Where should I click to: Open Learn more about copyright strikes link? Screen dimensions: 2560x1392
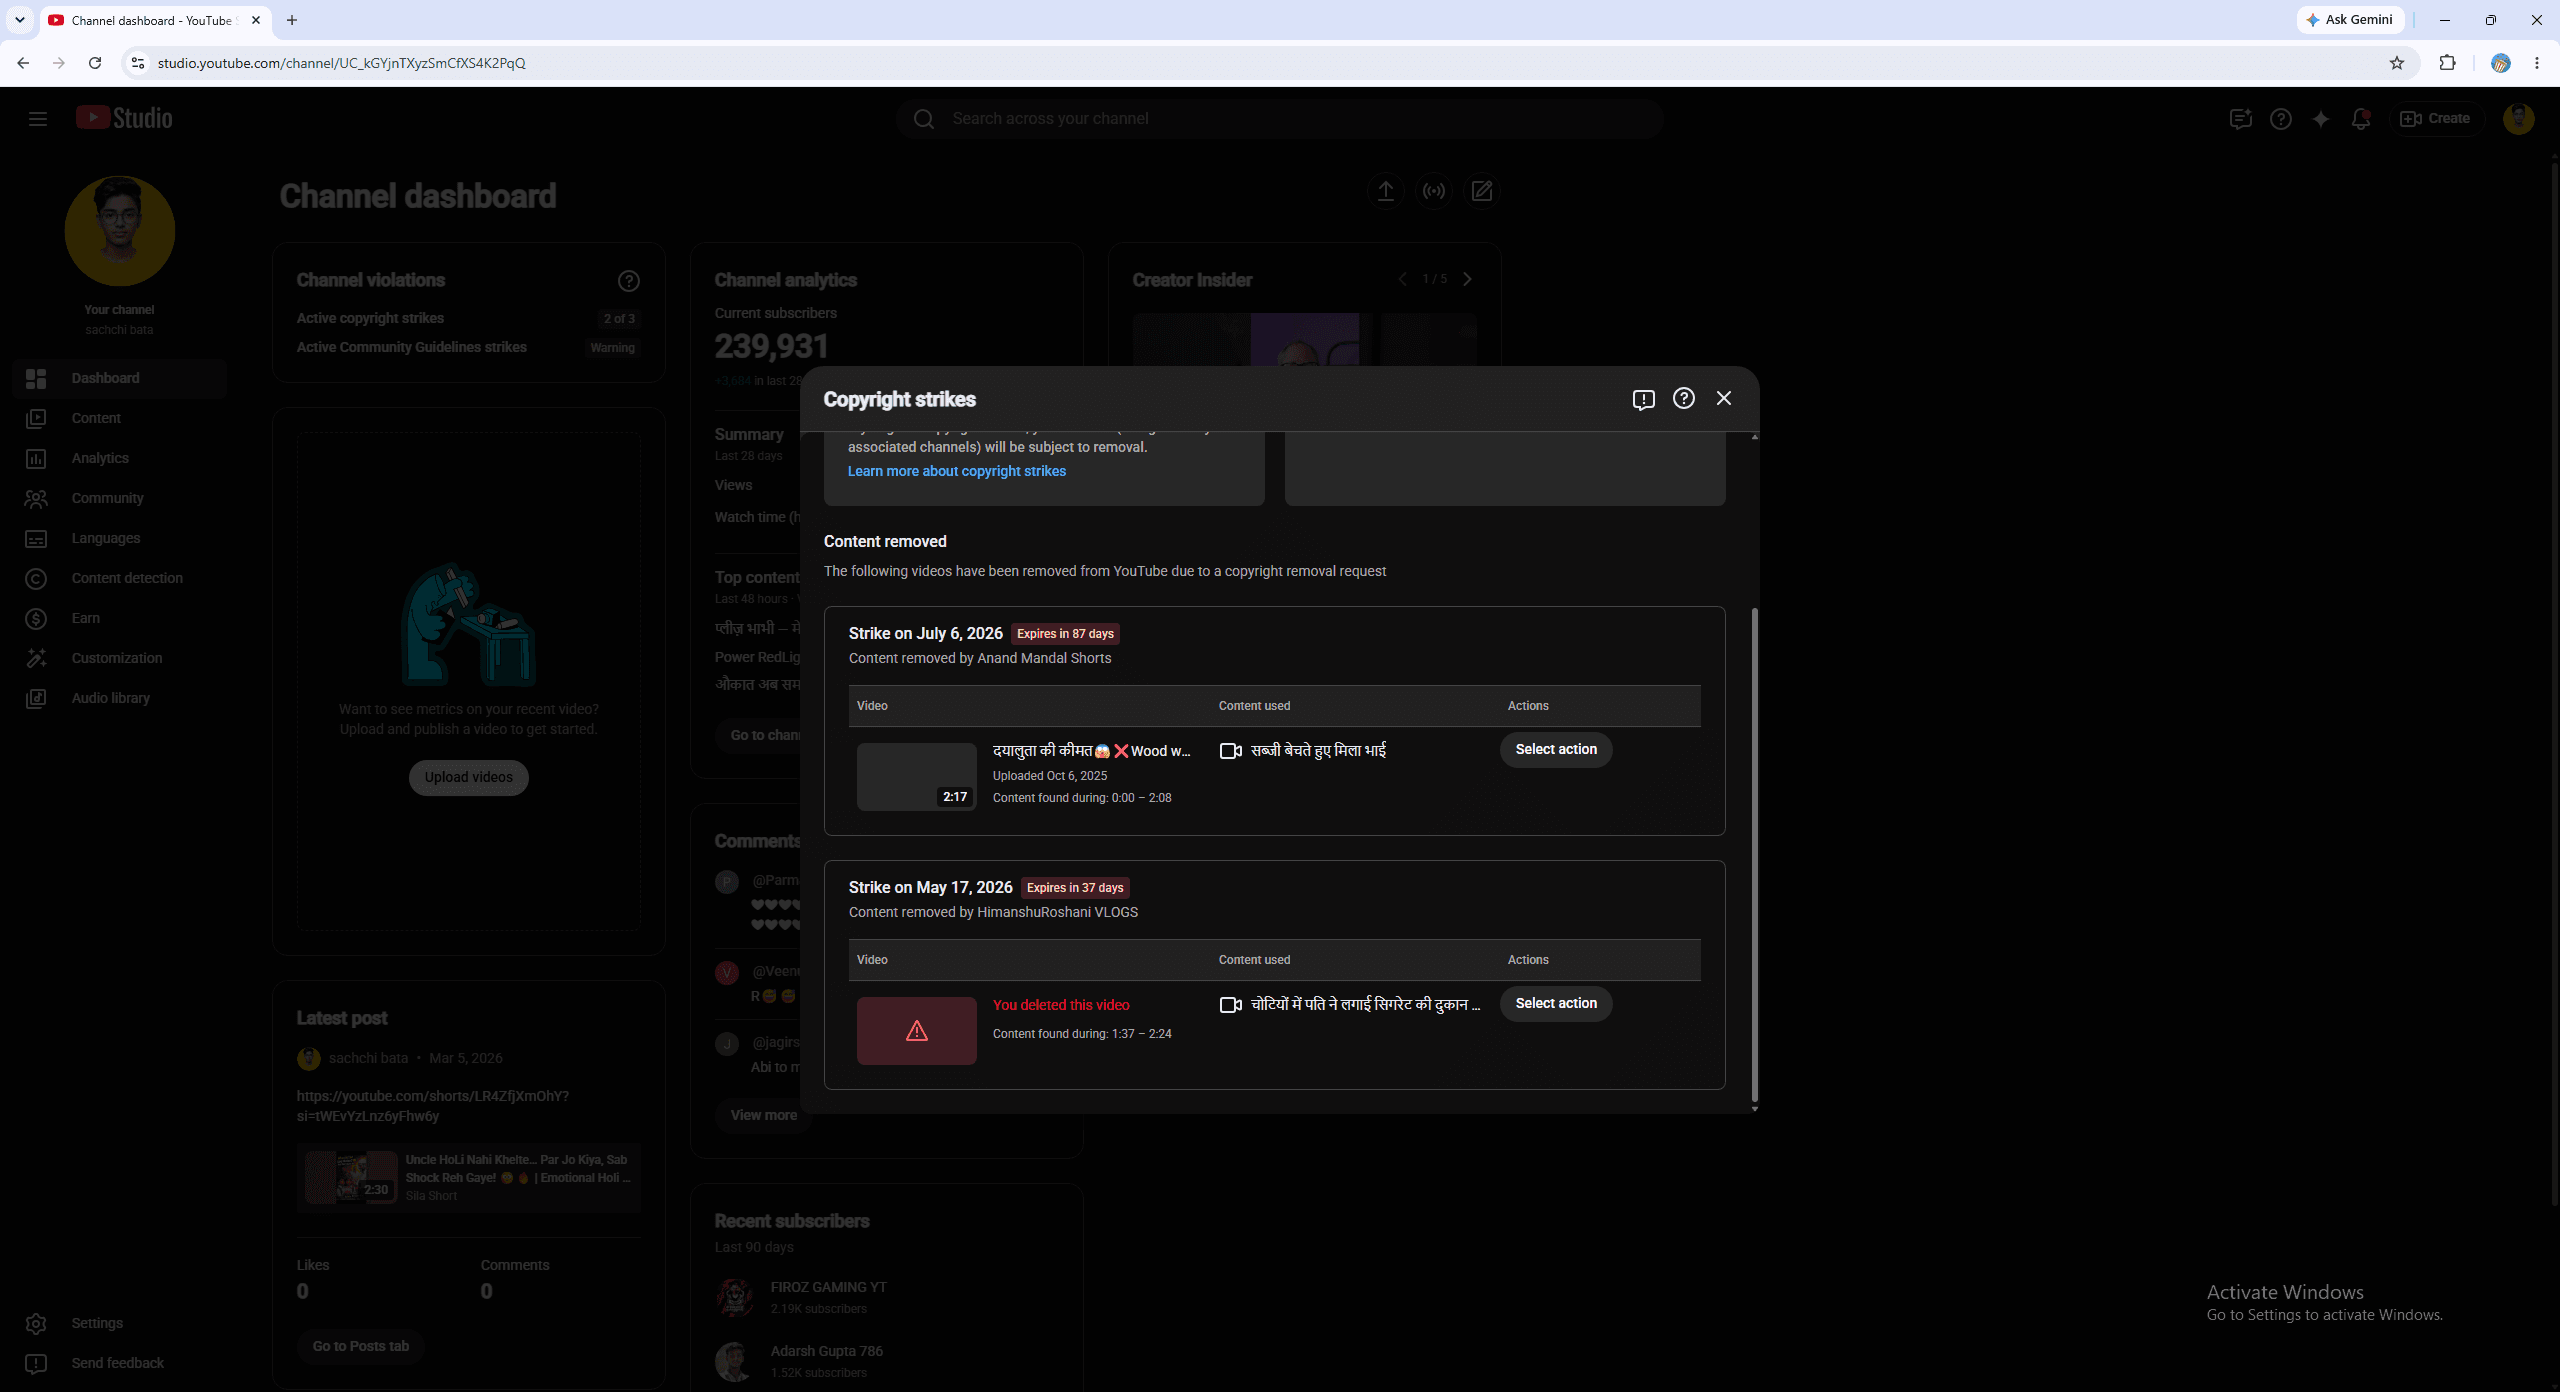click(957, 471)
